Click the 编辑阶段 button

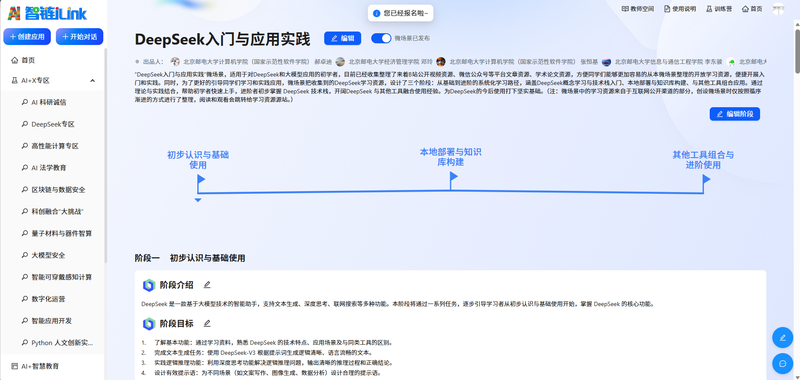pos(735,114)
